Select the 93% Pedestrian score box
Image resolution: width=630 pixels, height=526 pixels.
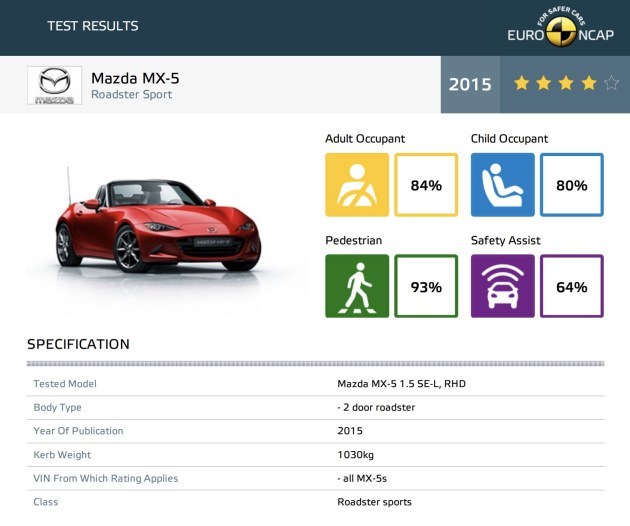click(426, 286)
